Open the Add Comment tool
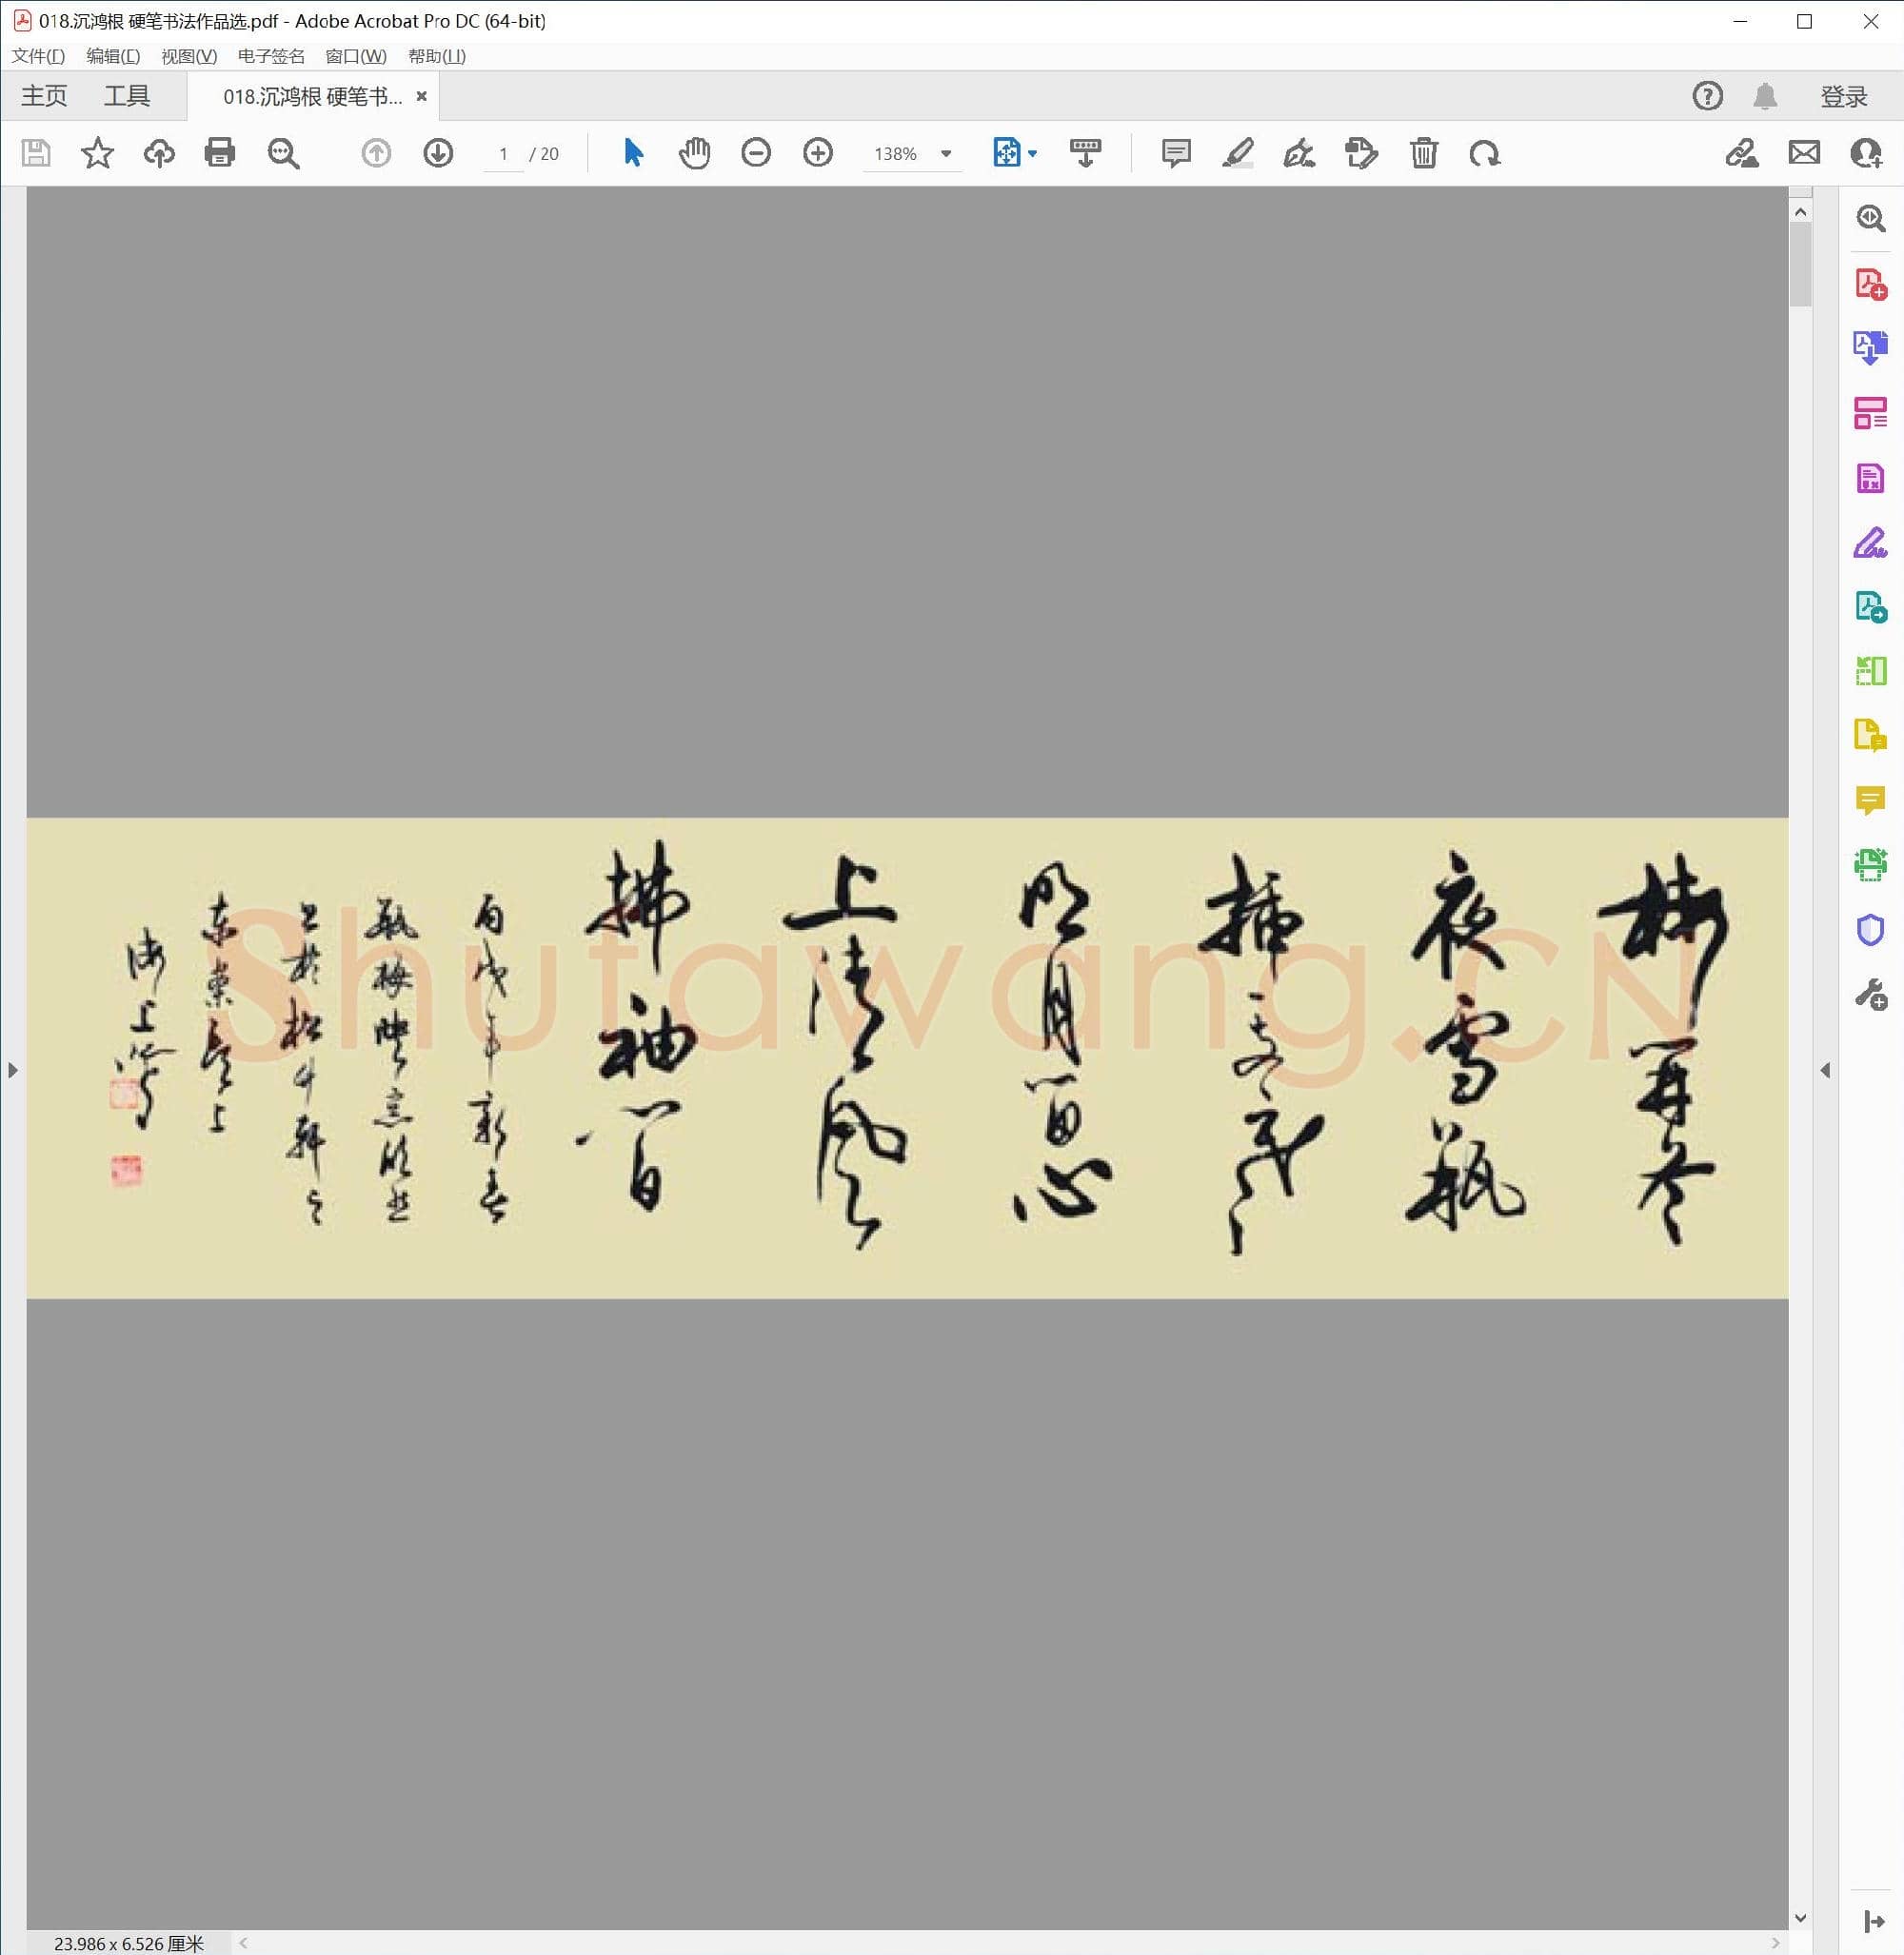Image resolution: width=1904 pixels, height=1955 pixels. [x=1175, y=153]
